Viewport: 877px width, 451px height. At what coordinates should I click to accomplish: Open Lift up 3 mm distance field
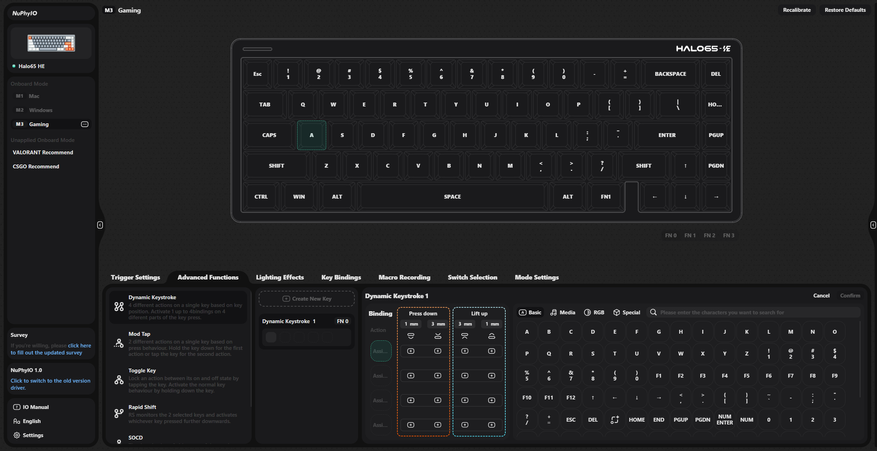(x=464, y=324)
